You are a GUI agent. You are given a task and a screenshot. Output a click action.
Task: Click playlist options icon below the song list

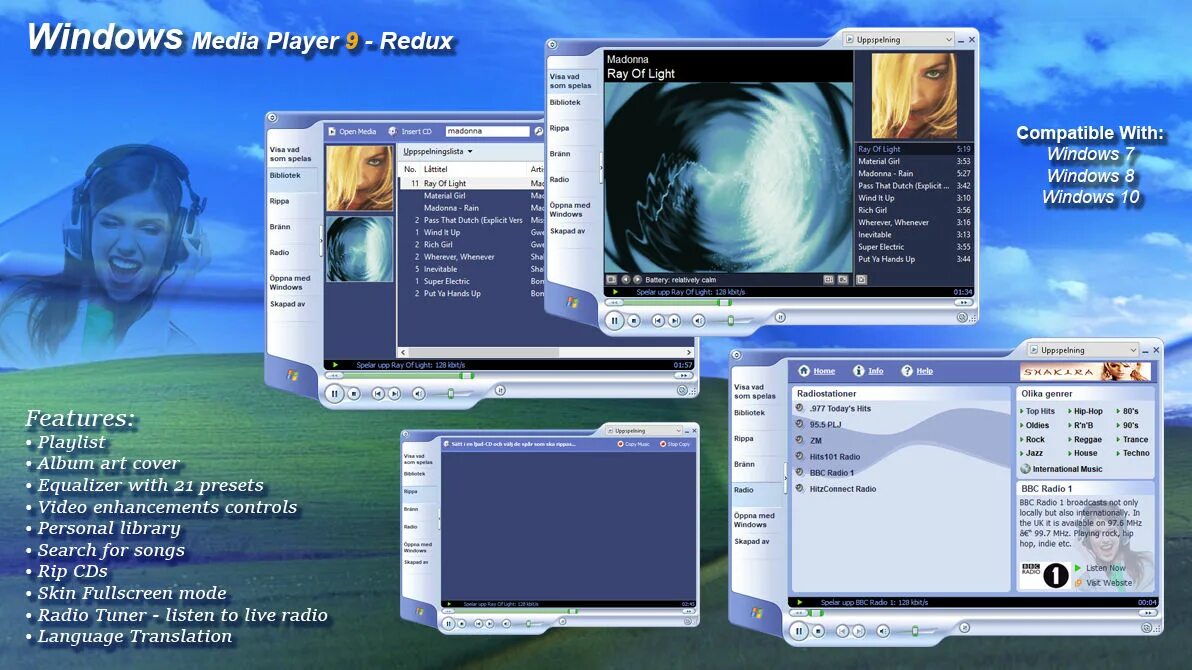coord(861,280)
